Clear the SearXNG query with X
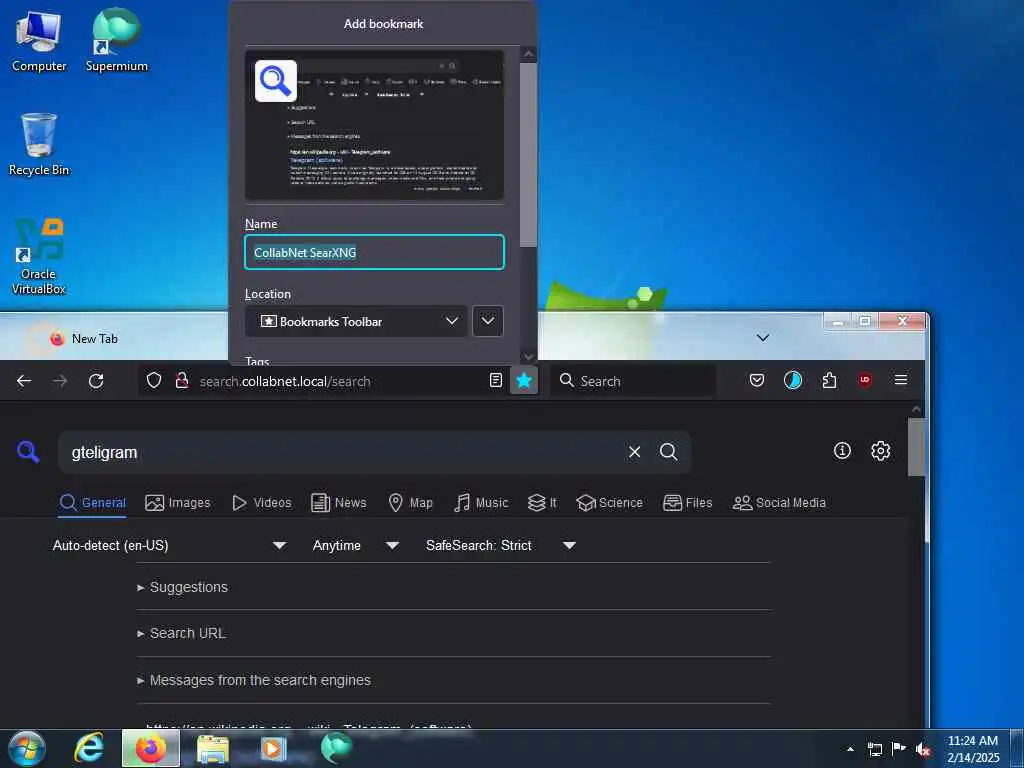 coord(634,452)
